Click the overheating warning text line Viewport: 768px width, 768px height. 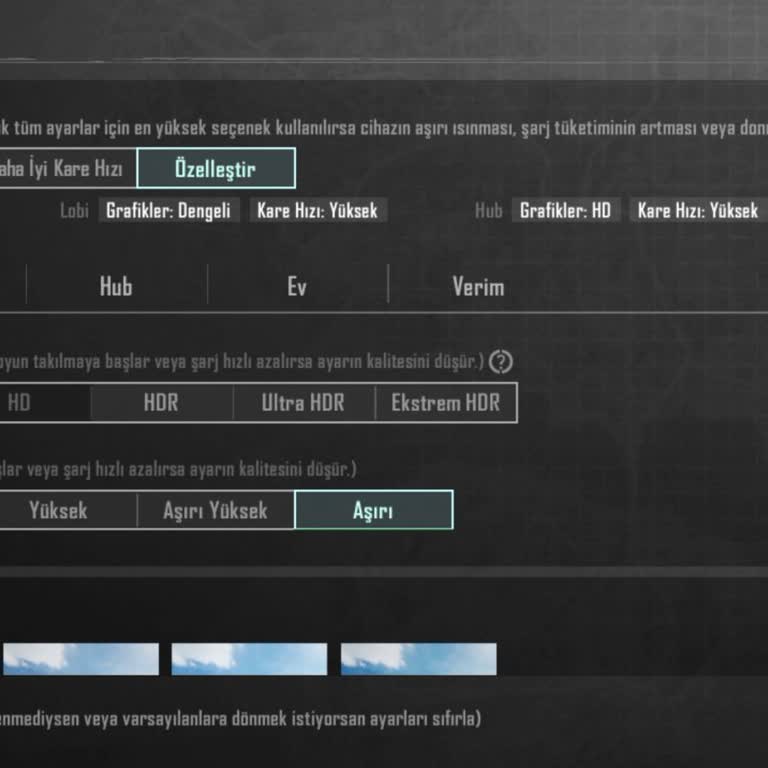pyautogui.click(x=384, y=128)
